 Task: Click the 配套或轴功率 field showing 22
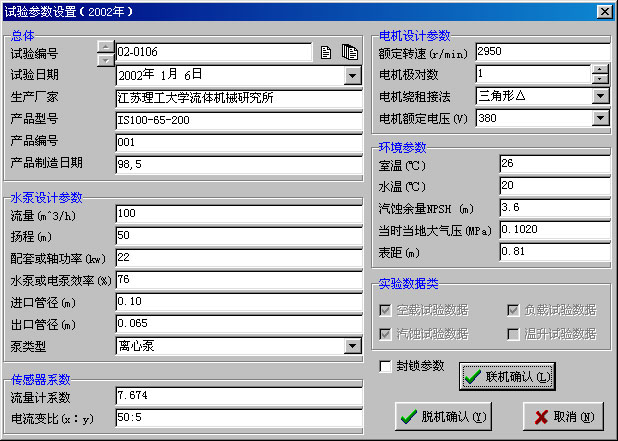[239, 257]
